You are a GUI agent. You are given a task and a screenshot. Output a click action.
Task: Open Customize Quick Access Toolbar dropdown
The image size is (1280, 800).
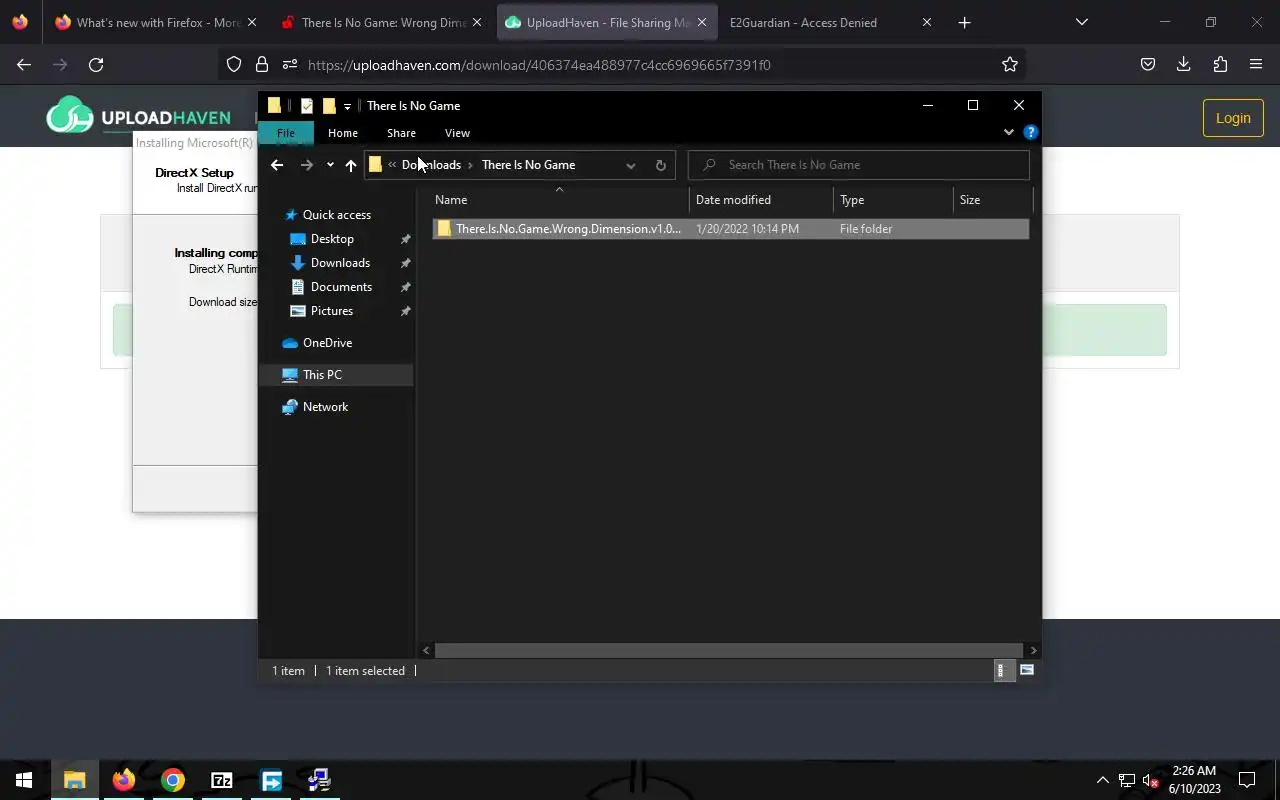point(347,106)
